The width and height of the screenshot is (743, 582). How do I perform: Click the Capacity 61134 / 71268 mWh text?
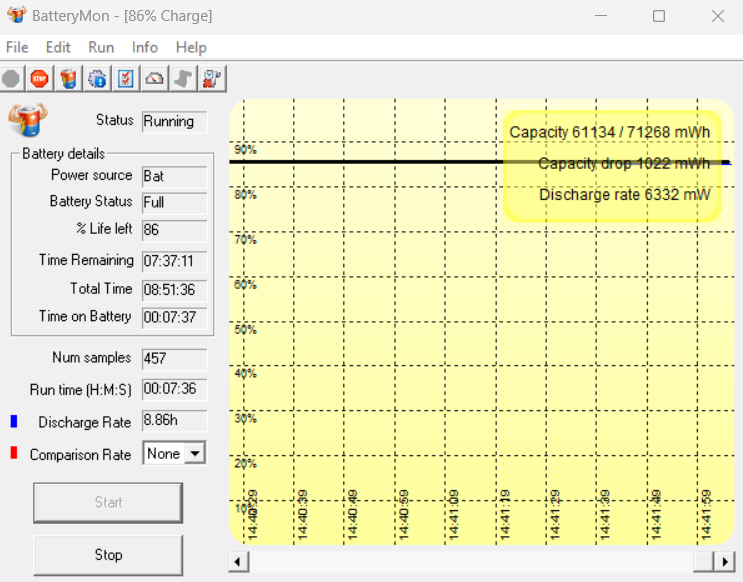click(610, 132)
